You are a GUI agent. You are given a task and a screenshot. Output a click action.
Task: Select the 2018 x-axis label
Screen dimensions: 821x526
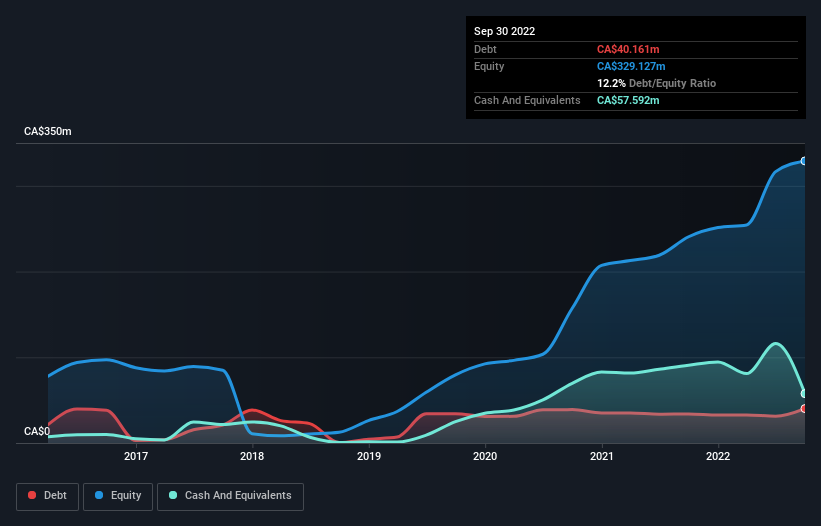click(252, 456)
